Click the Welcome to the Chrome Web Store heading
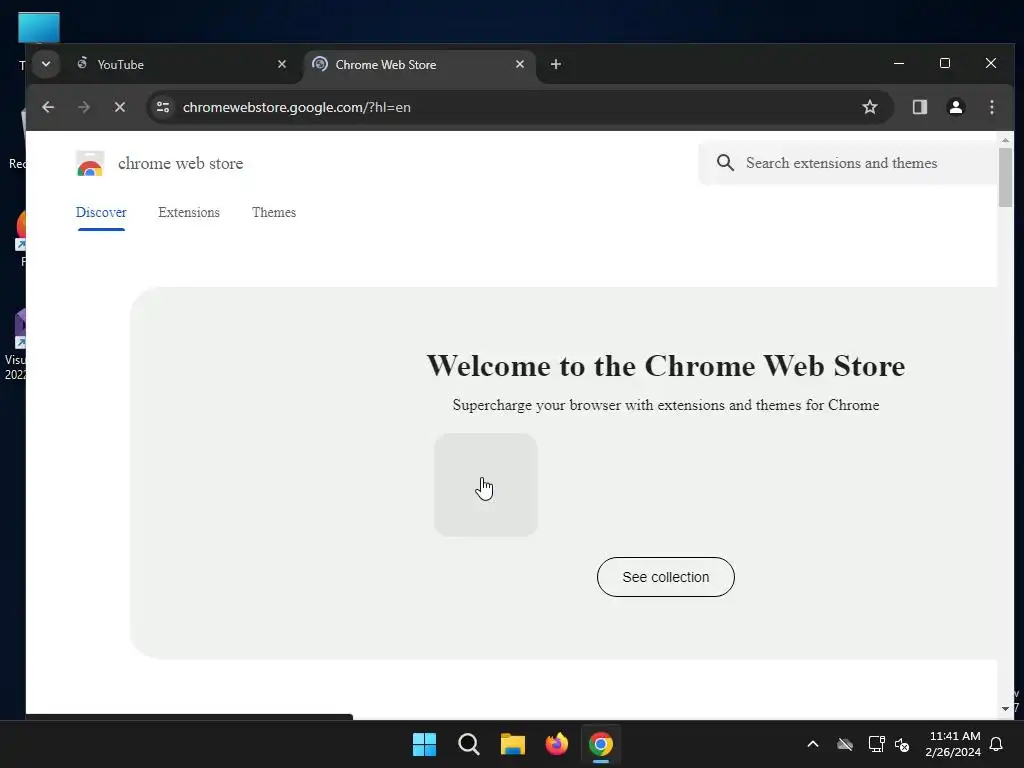The width and height of the screenshot is (1024, 768). click(665, 366)
